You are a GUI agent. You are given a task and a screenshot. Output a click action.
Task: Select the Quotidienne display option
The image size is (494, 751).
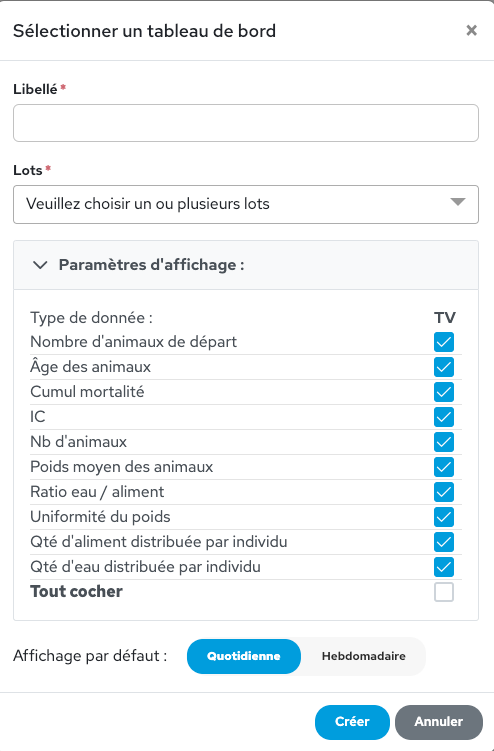coord(244,656)
